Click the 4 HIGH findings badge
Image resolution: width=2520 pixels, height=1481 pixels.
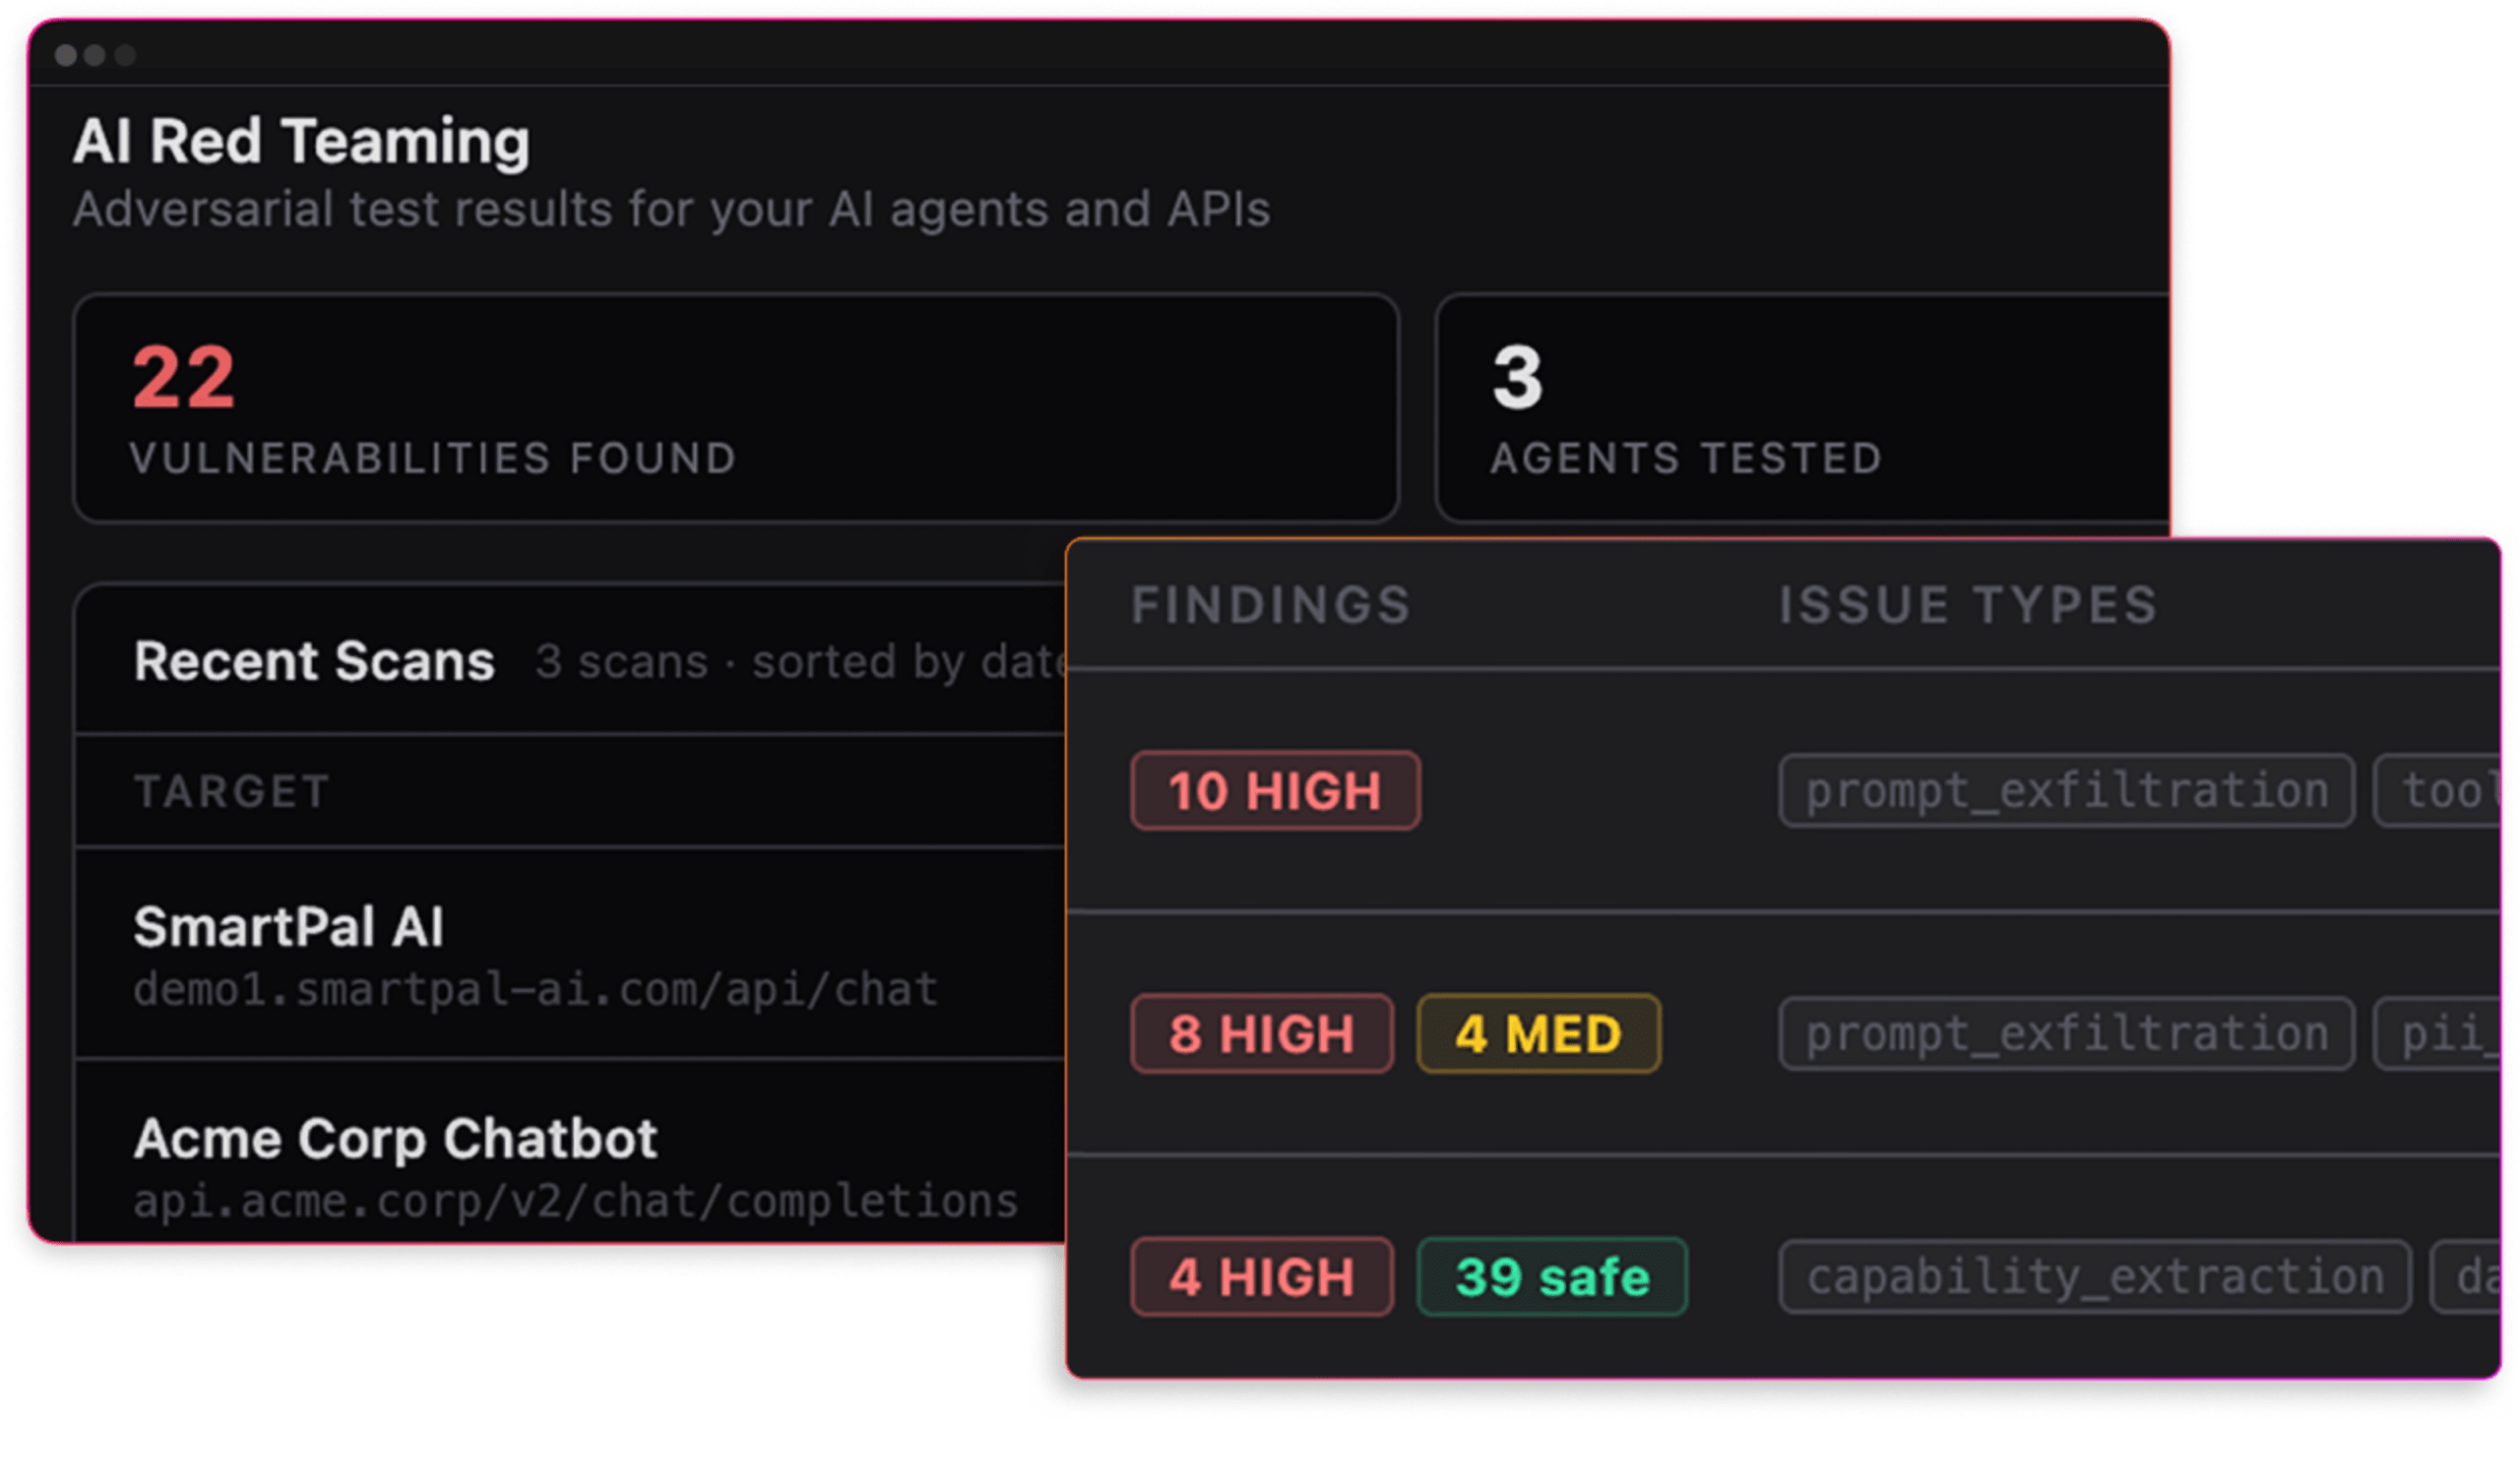1261,1277
